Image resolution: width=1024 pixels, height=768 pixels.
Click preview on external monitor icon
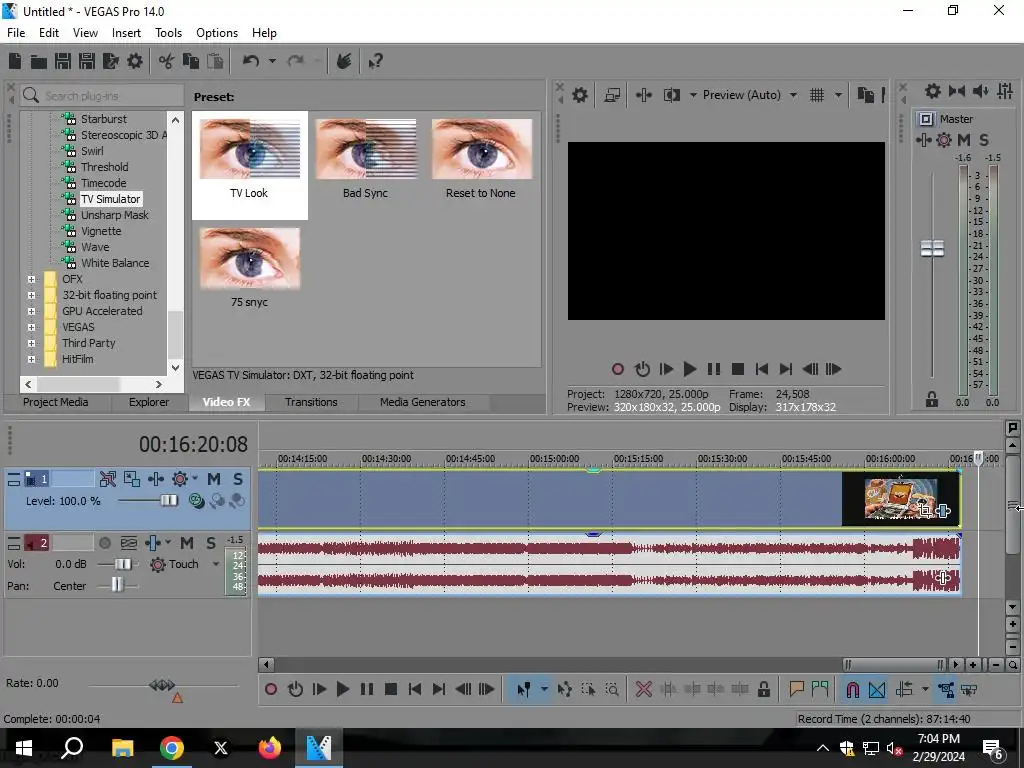coord(612,95)
